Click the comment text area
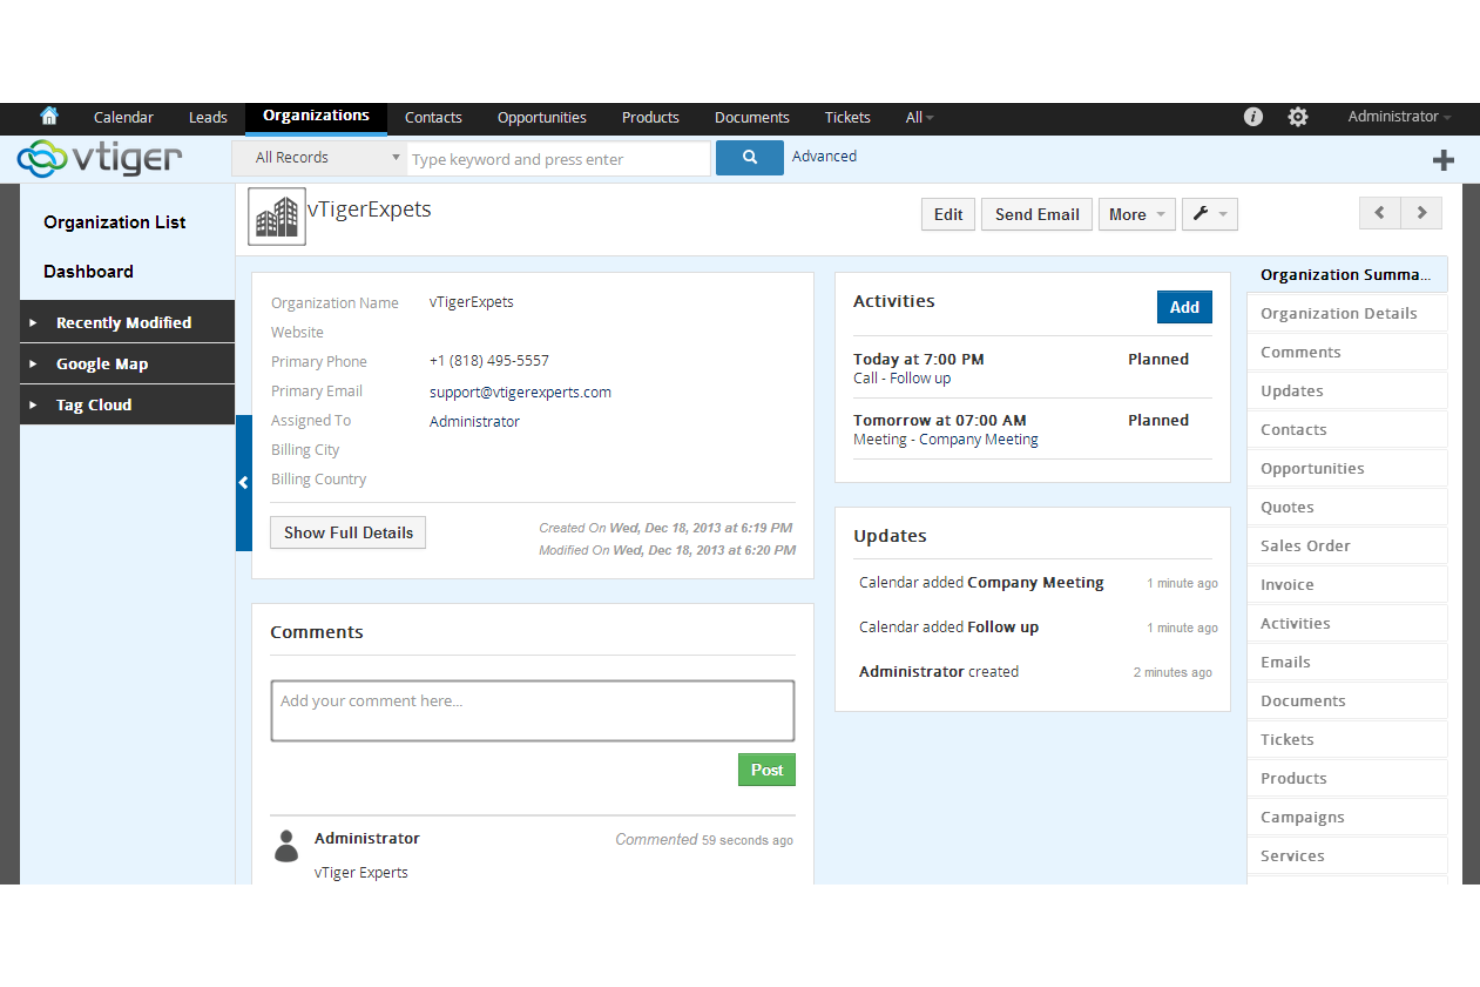The height and width of the screenshot is (987, 1480). [532, 711]
